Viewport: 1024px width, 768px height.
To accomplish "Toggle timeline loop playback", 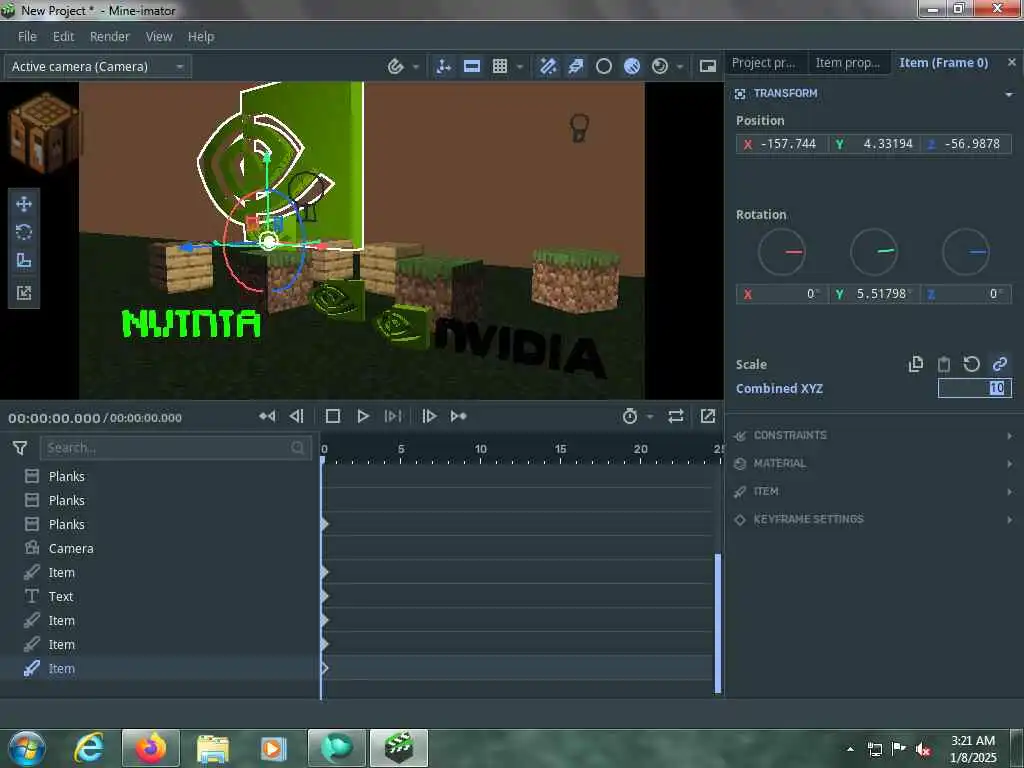I will (x=676, y=416).
